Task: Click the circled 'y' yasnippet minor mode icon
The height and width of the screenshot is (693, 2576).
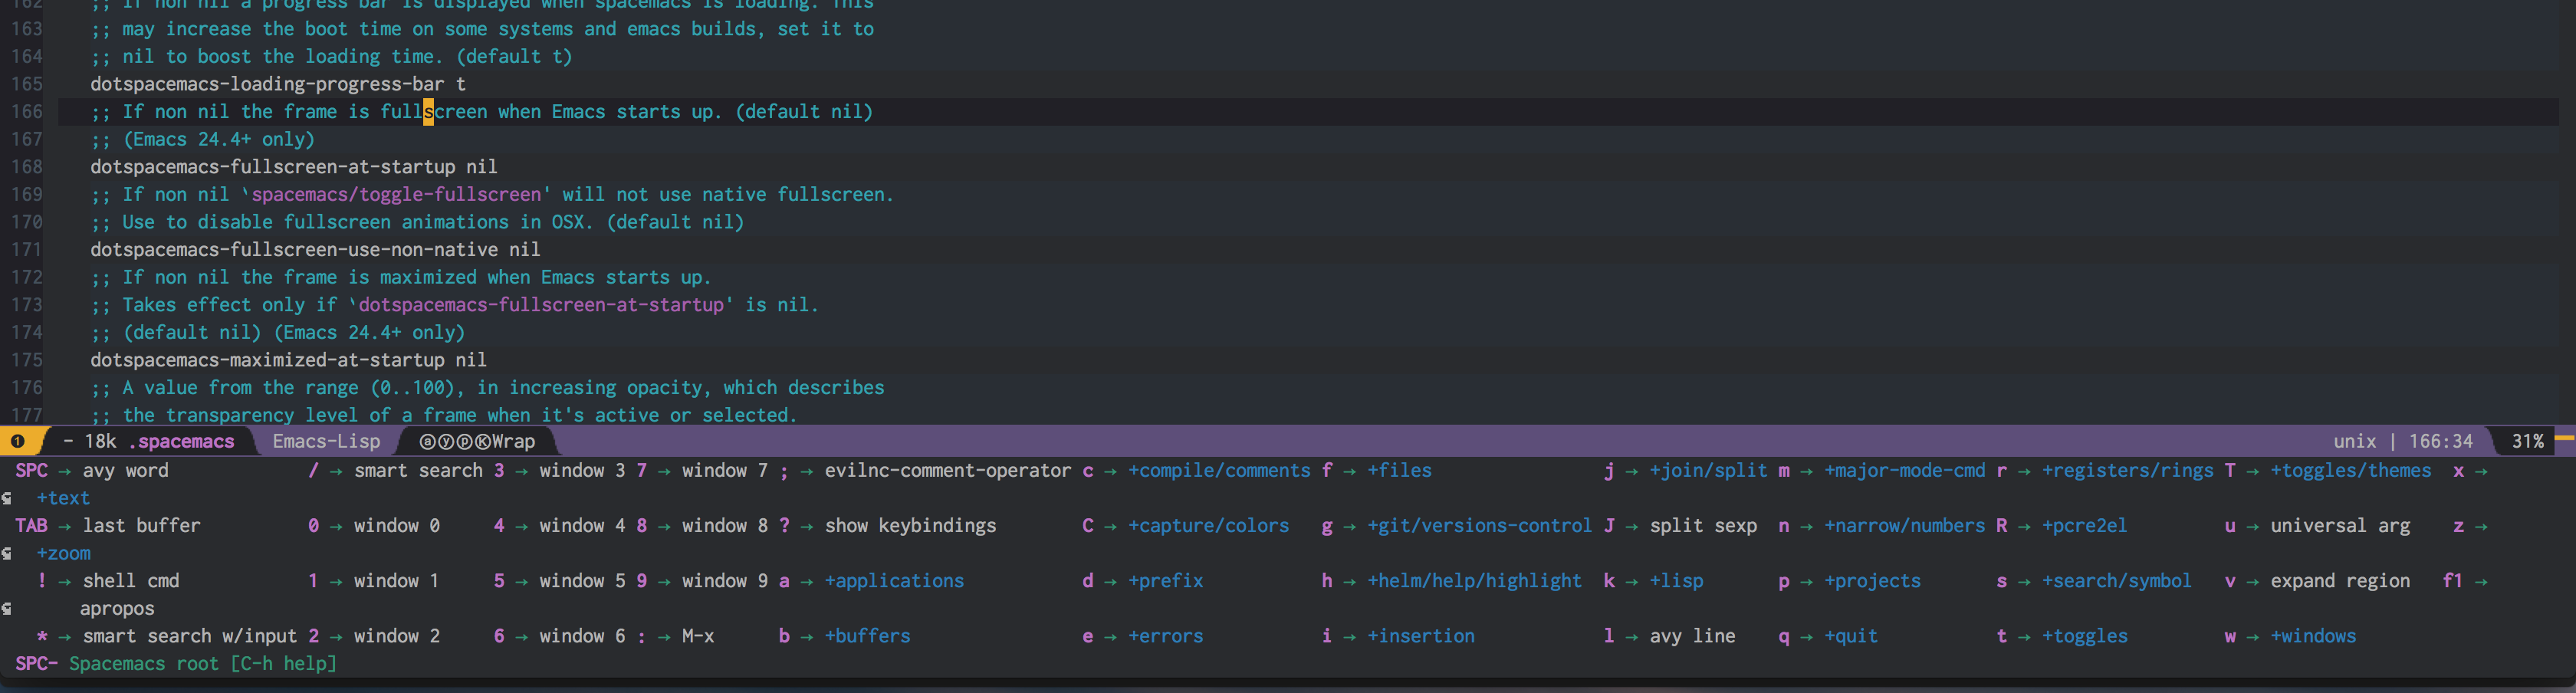Action: coord(446,441)
